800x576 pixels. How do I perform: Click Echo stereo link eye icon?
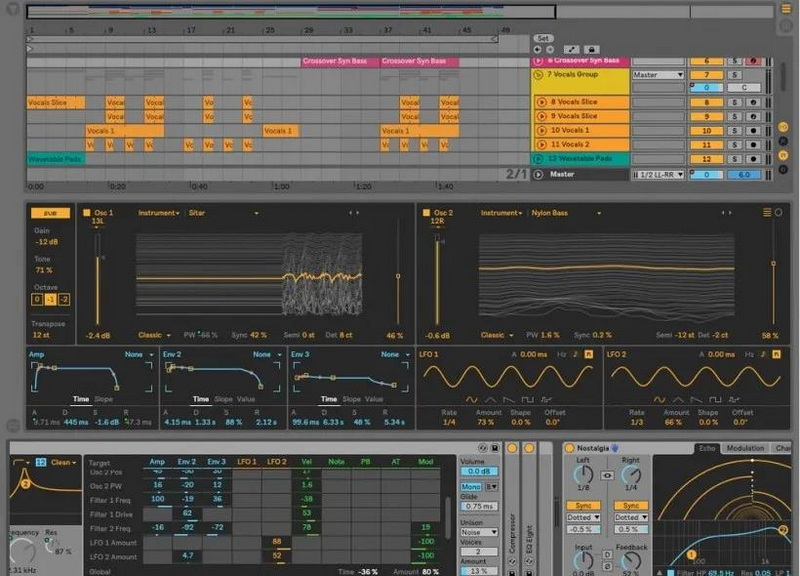tap(607, 475)
